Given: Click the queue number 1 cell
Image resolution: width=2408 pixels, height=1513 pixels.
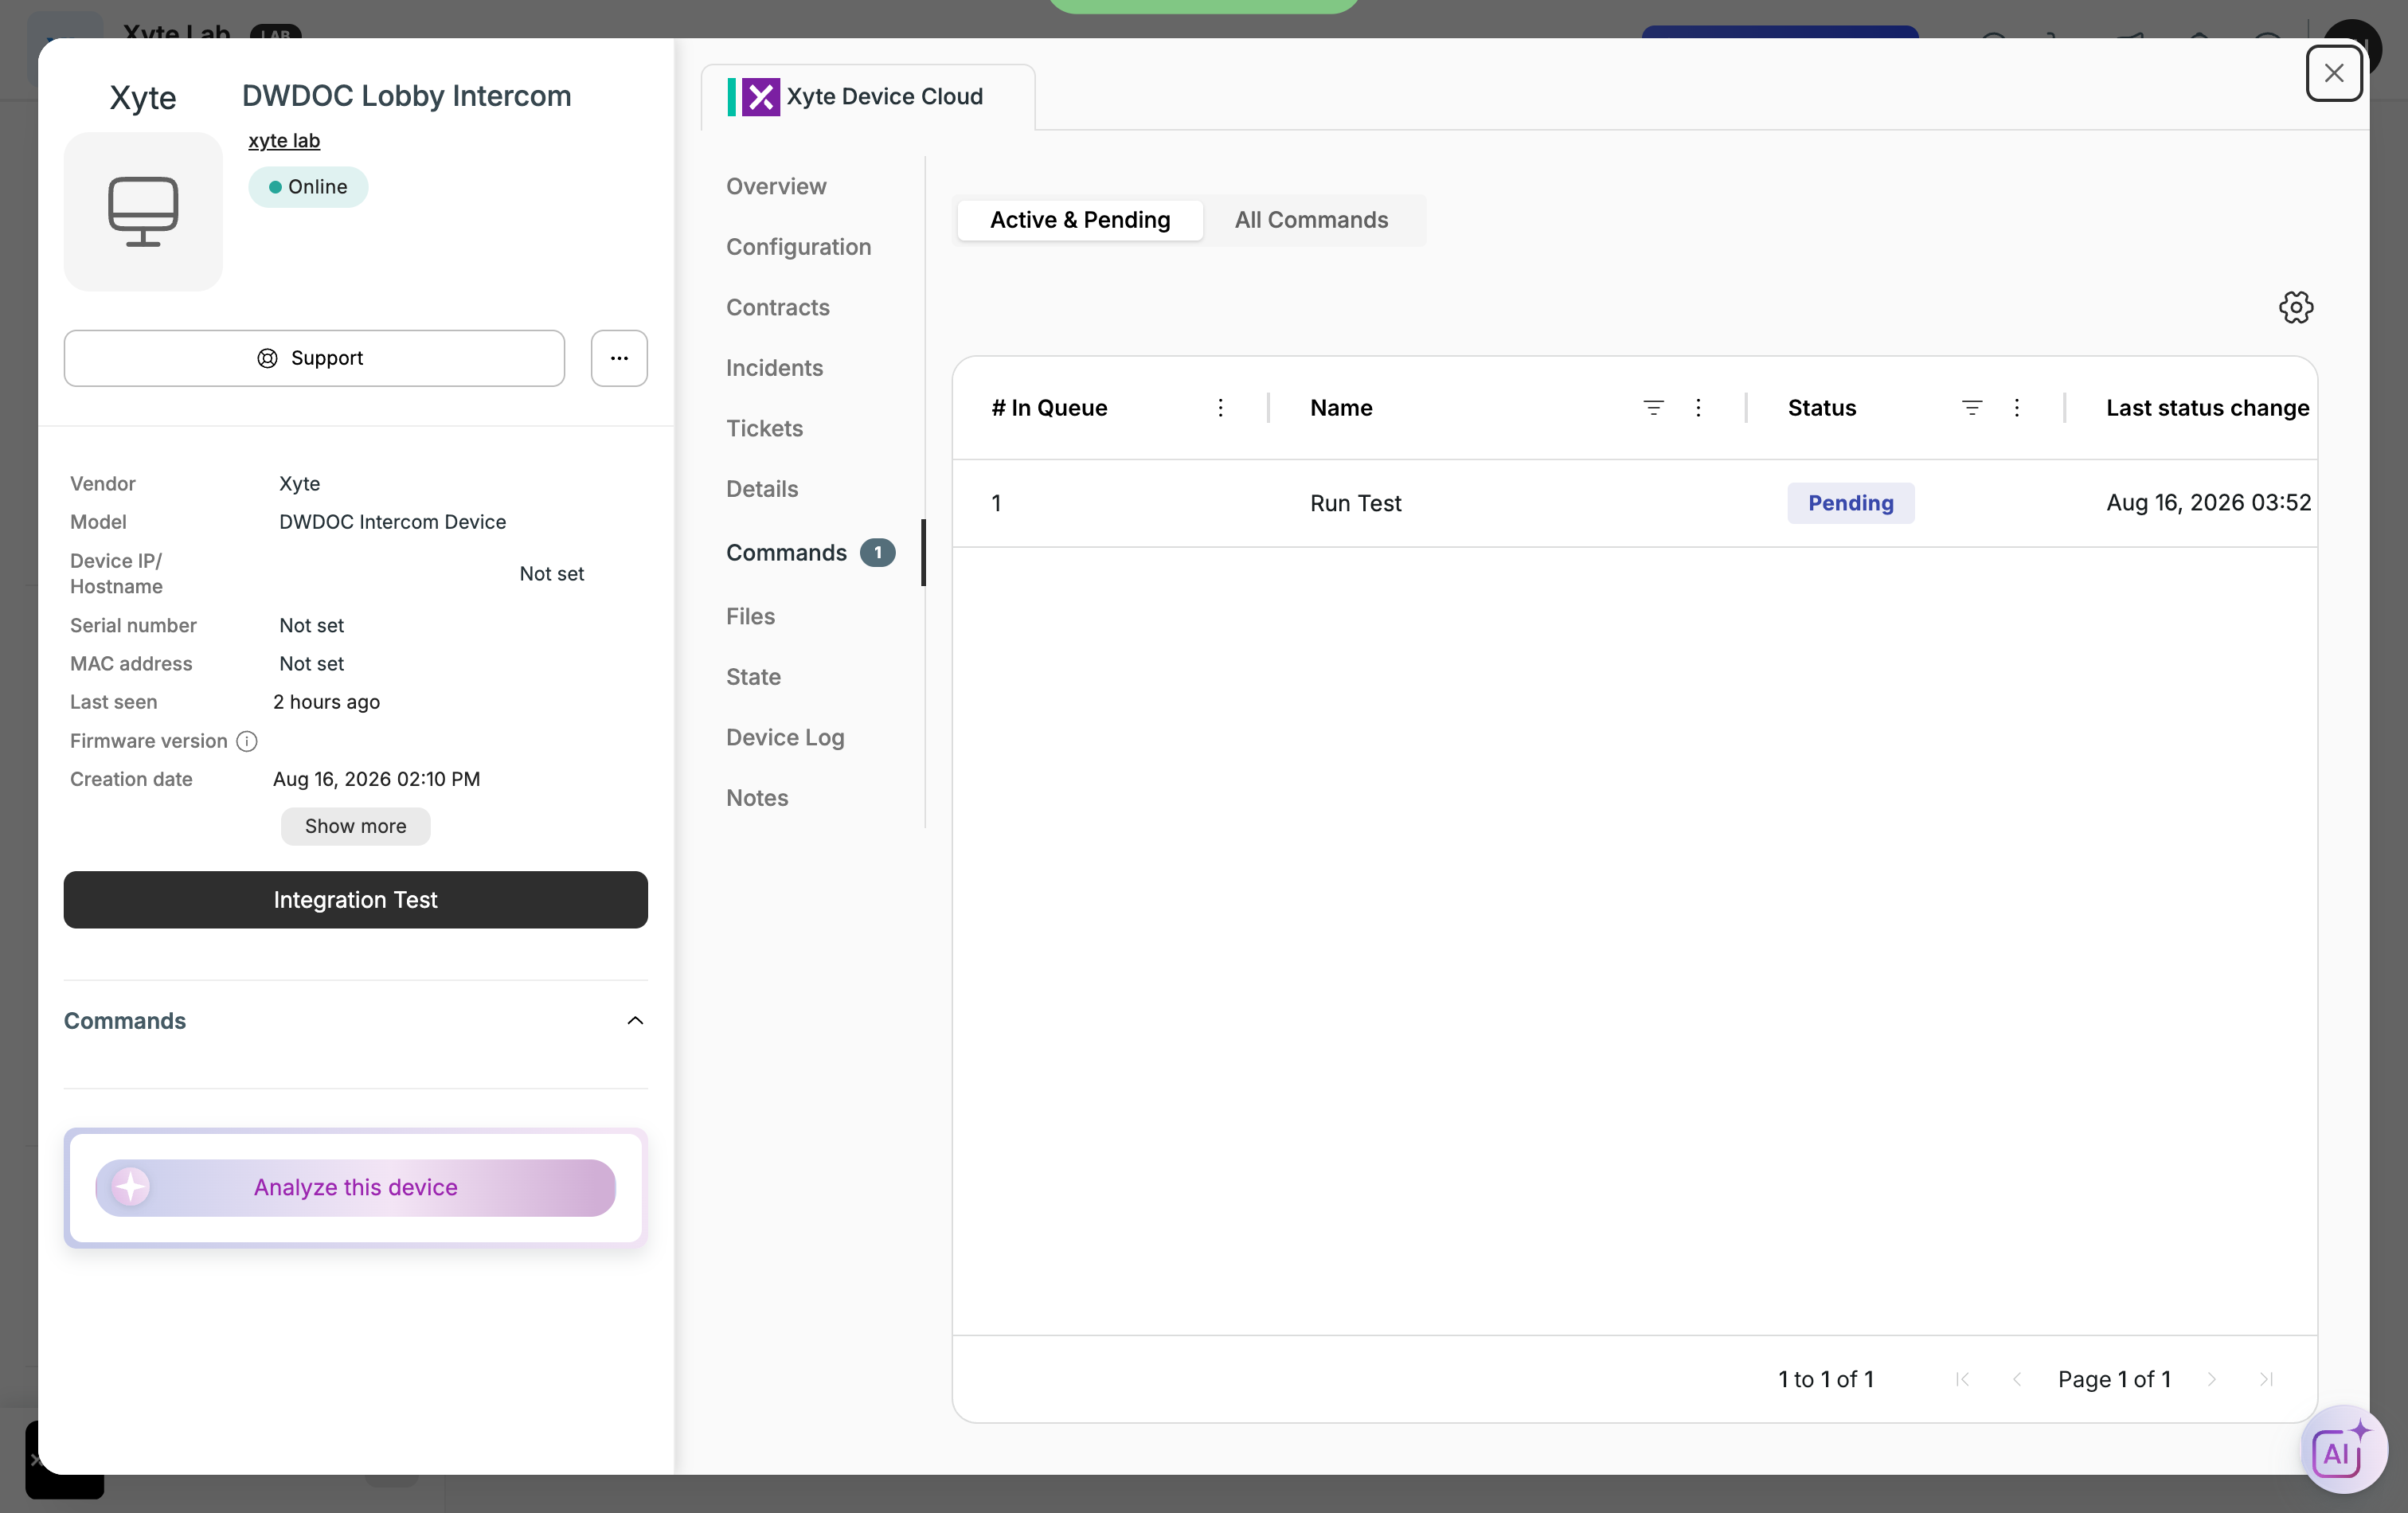Looking at the screenshot, I should point(996,503).
